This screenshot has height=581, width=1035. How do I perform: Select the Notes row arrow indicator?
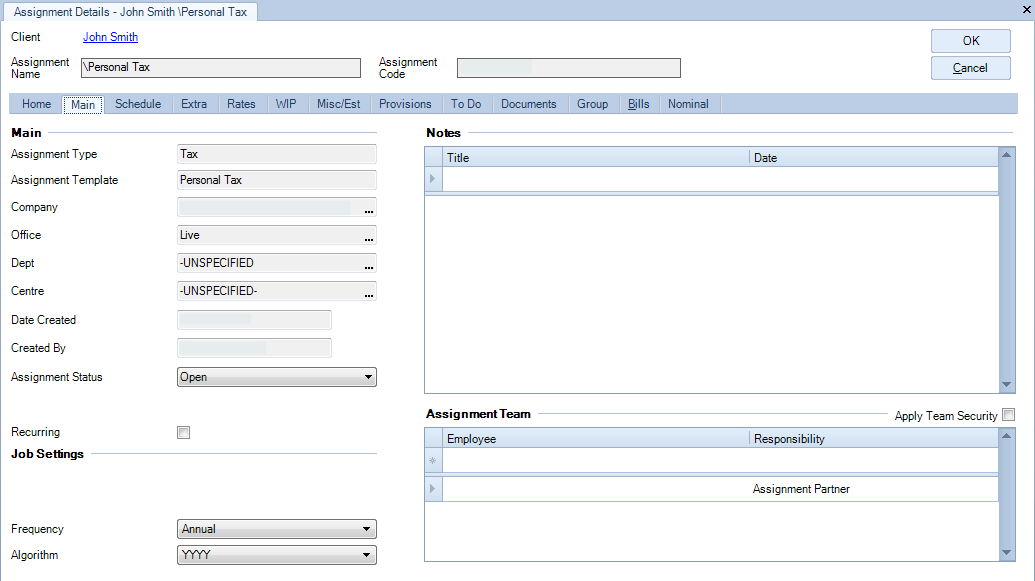pyautogui.click(x=433, y=179)
